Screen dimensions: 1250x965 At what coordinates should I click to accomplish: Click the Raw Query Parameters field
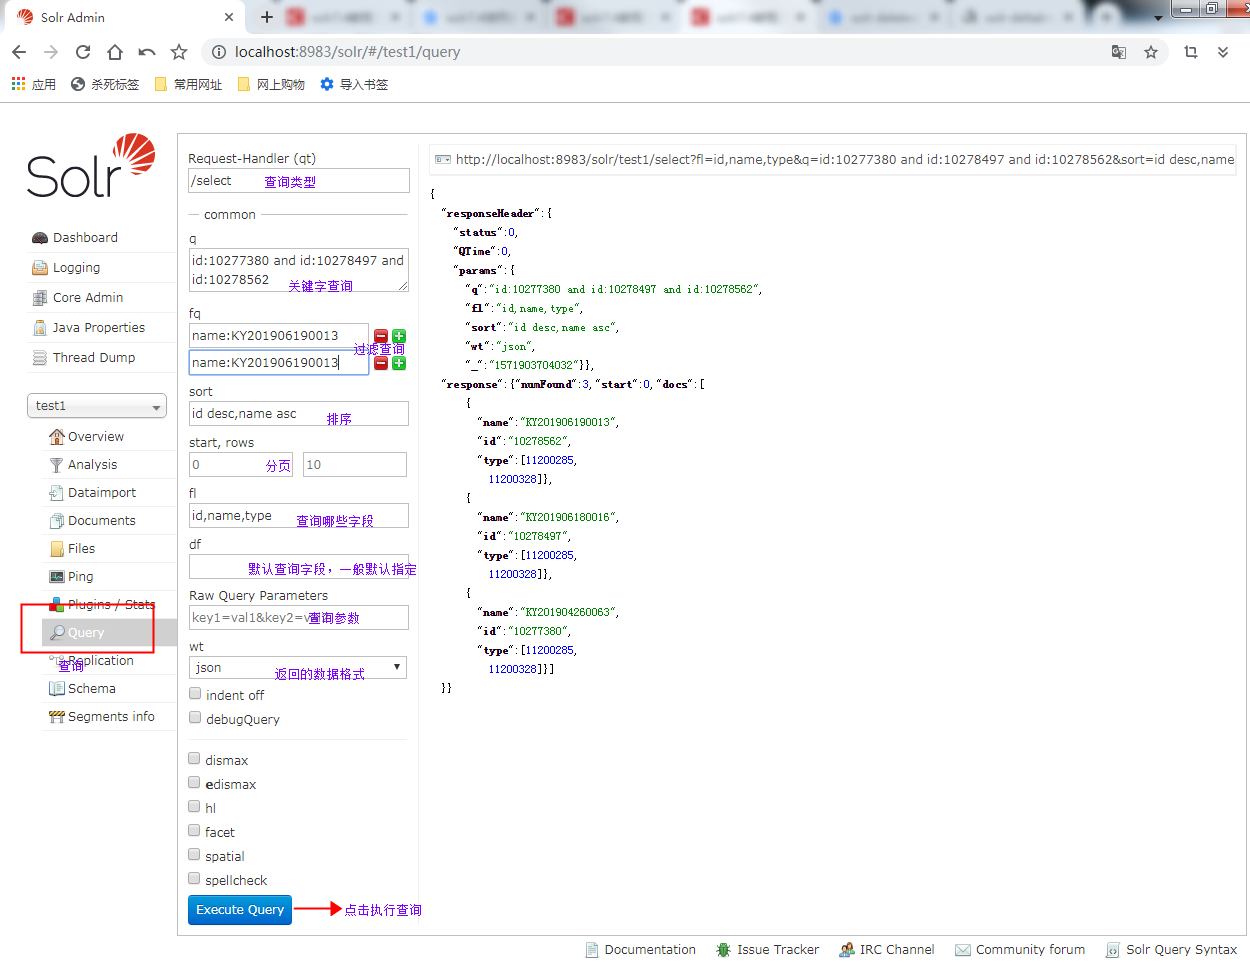pos(299,617)
